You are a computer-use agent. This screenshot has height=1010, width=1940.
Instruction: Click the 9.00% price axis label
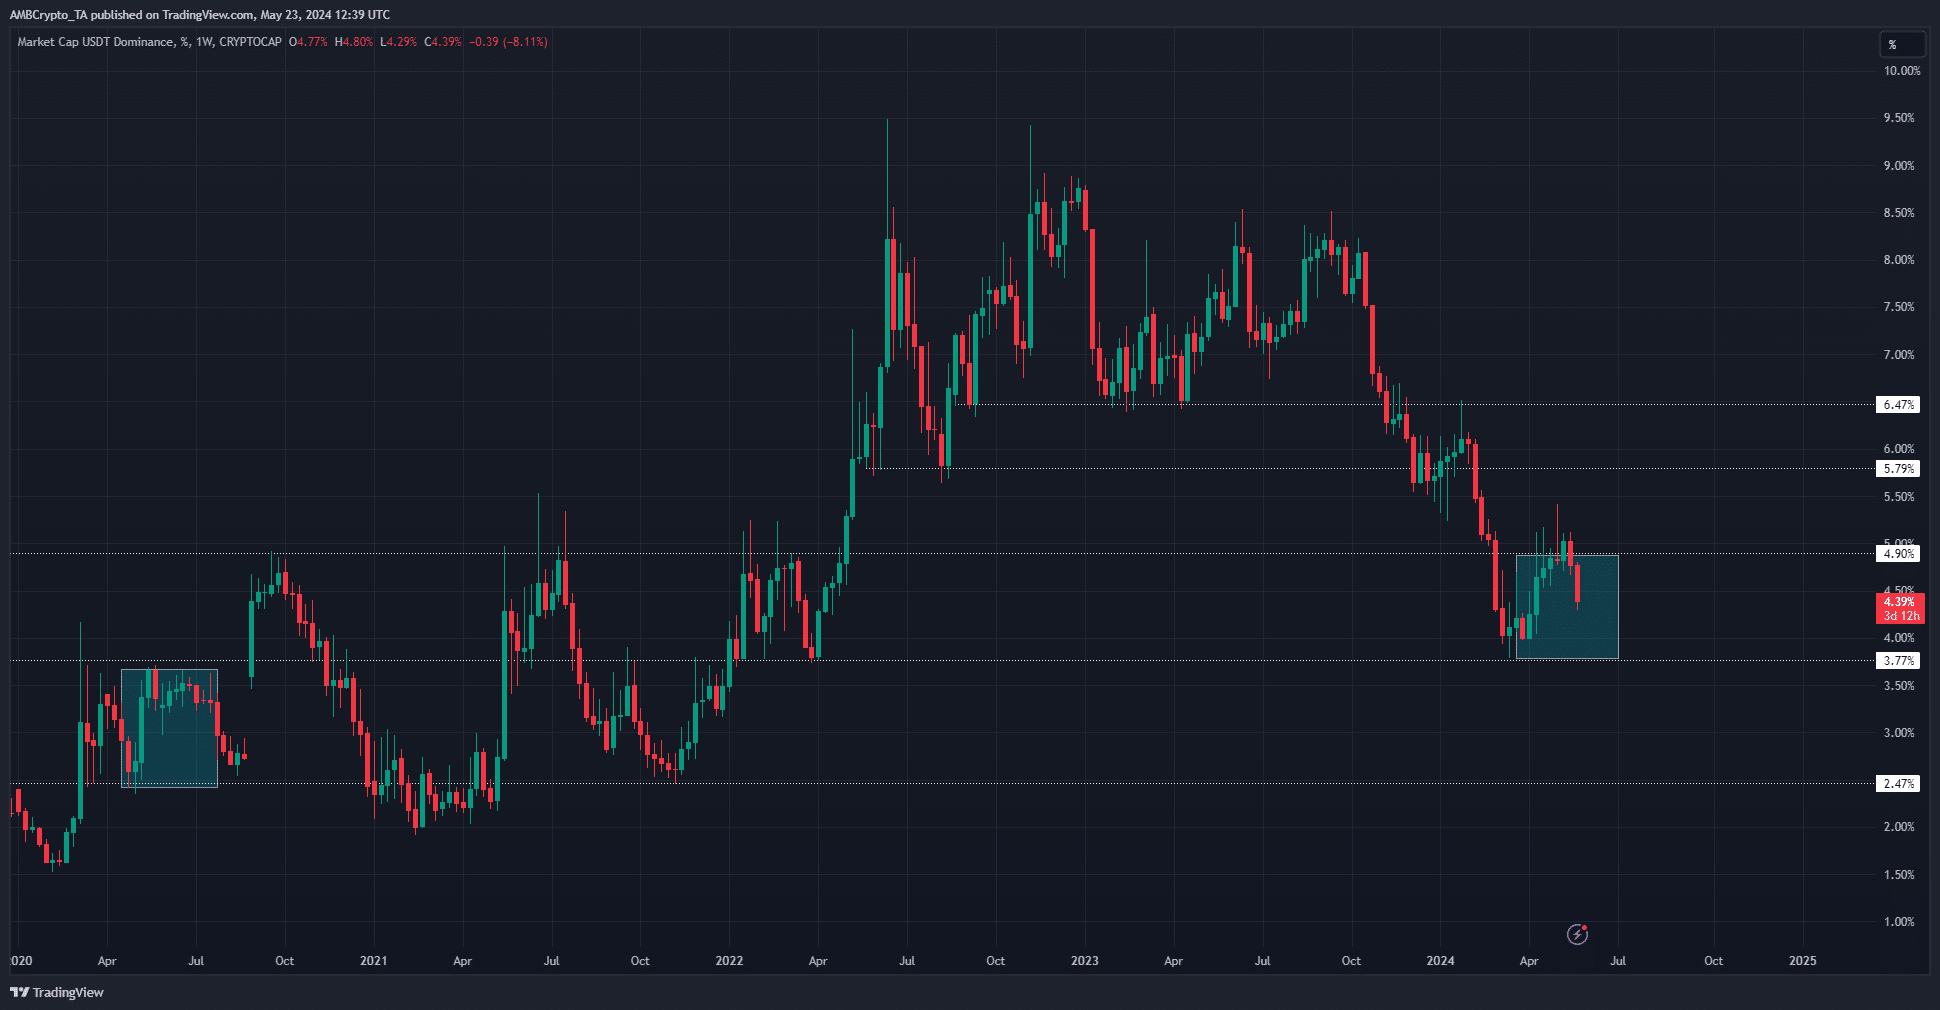(x=1899, y=166)
